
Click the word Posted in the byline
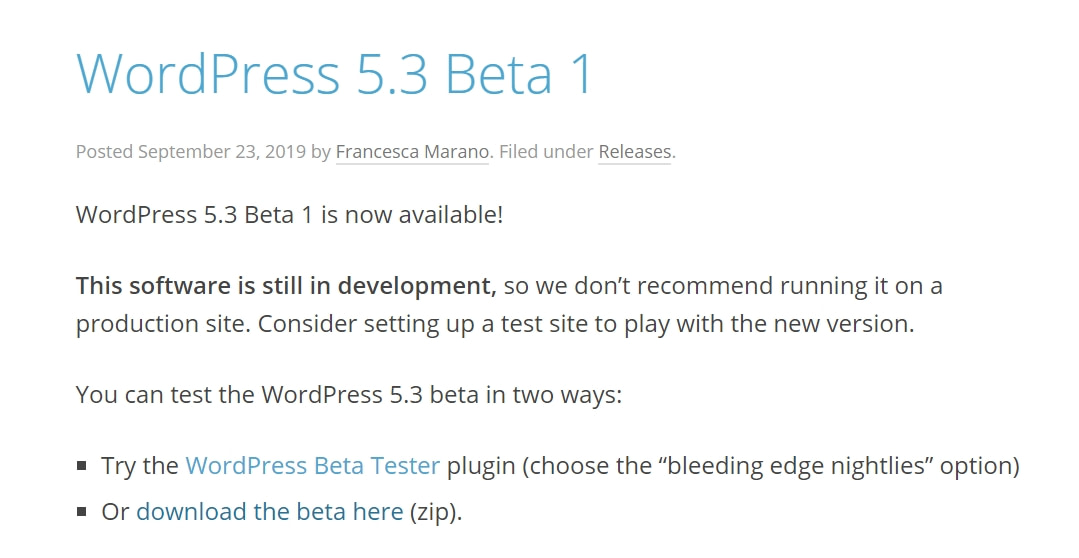[104, 151]
